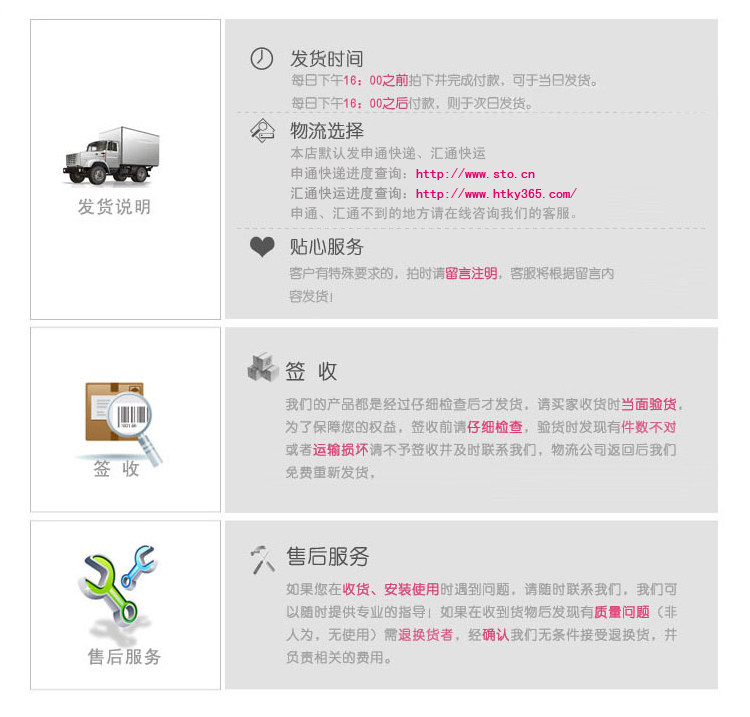Screen dimensions: 750x717
Task: Click the 发货说明 label under truck
Action: [114, 208]
